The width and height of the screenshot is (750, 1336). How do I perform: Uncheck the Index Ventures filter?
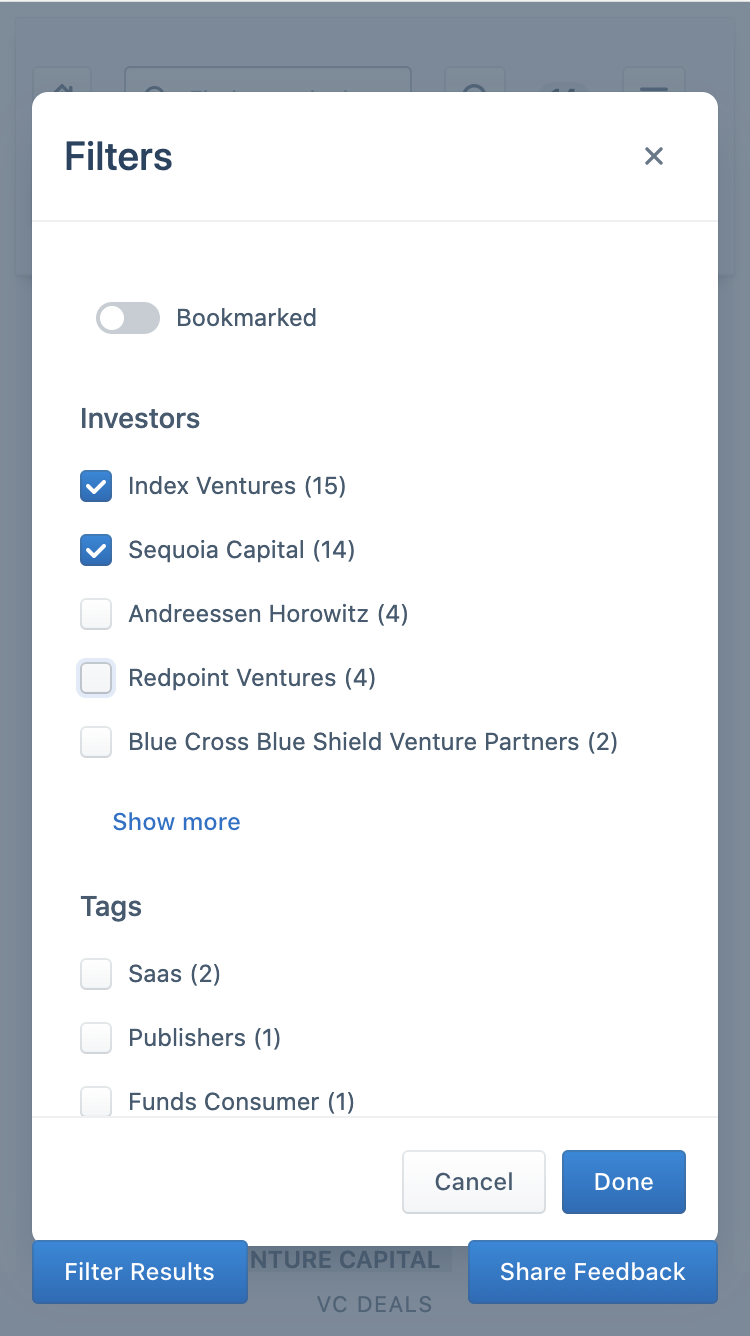(96, 486)
